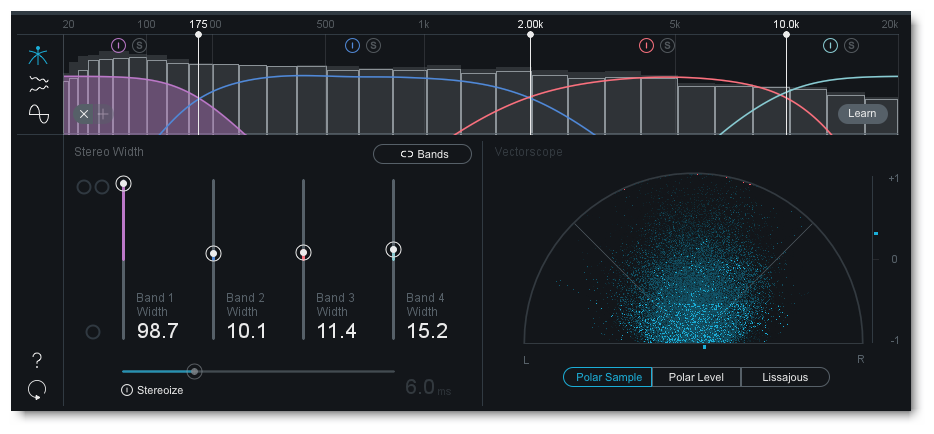Click the Stereo Width panel label
934x434 pixels.
[x=109, y=152]
